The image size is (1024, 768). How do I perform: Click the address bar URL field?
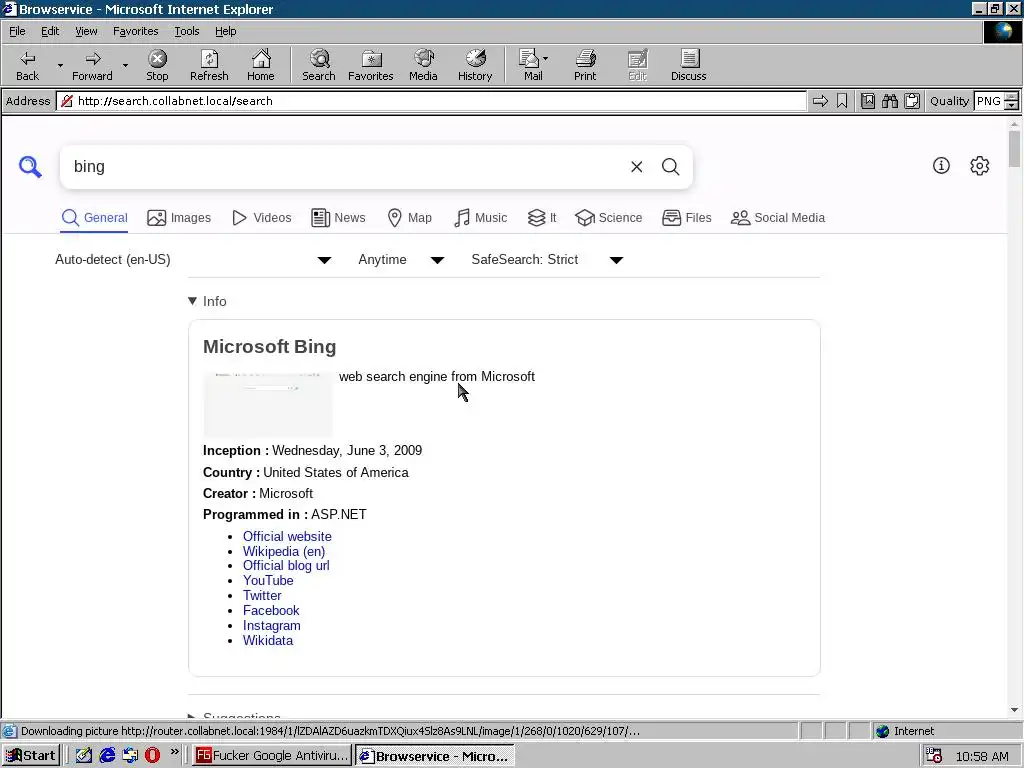pos(431,101)
